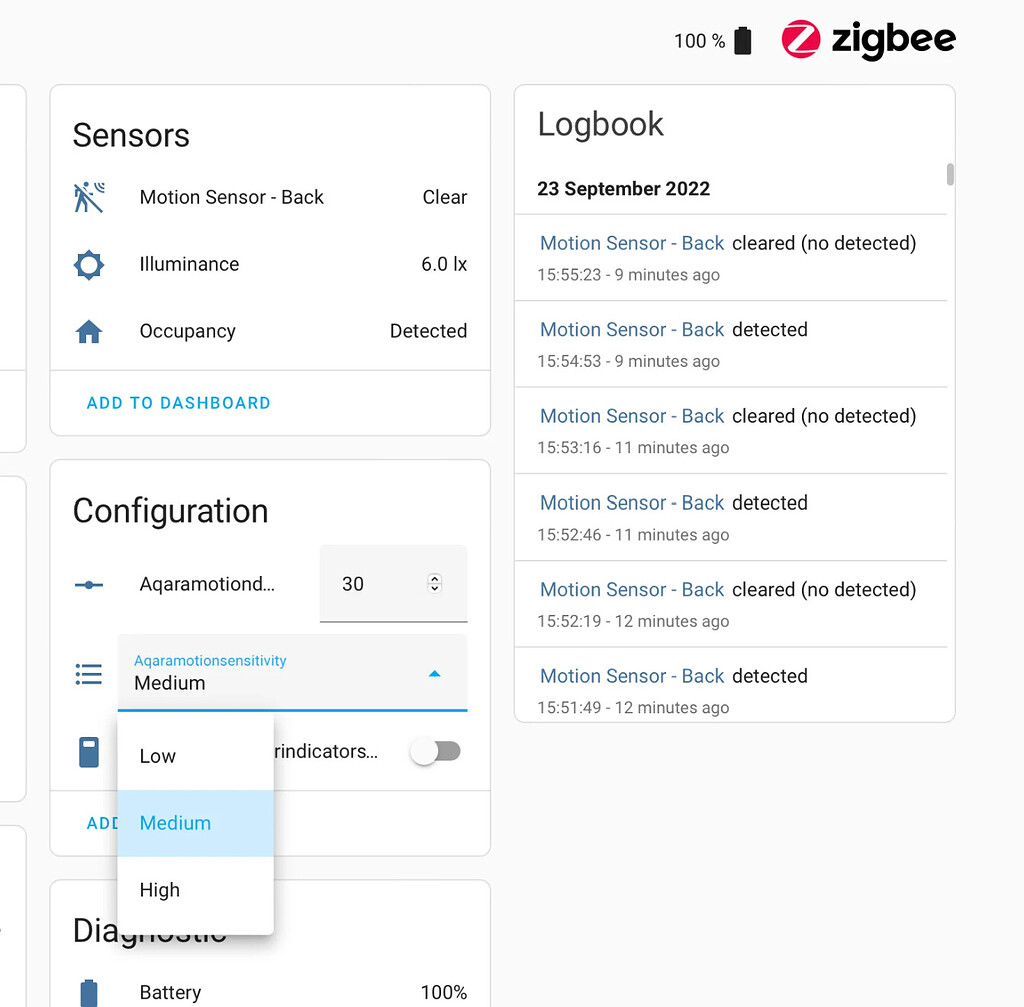Screen dimensions: 1024x1007
Task: Collapse the Aqaramotionsensitivity dropdown arrow
Action: pyautogui.click(x=434, y=674)
